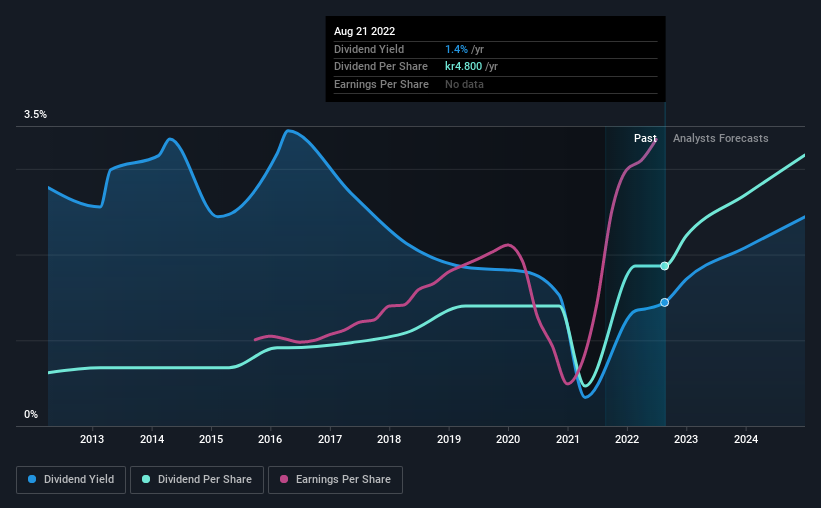
Task: Click the 1.4% dividend yield value
Action: pyautogui.click(x=456, y=49)
